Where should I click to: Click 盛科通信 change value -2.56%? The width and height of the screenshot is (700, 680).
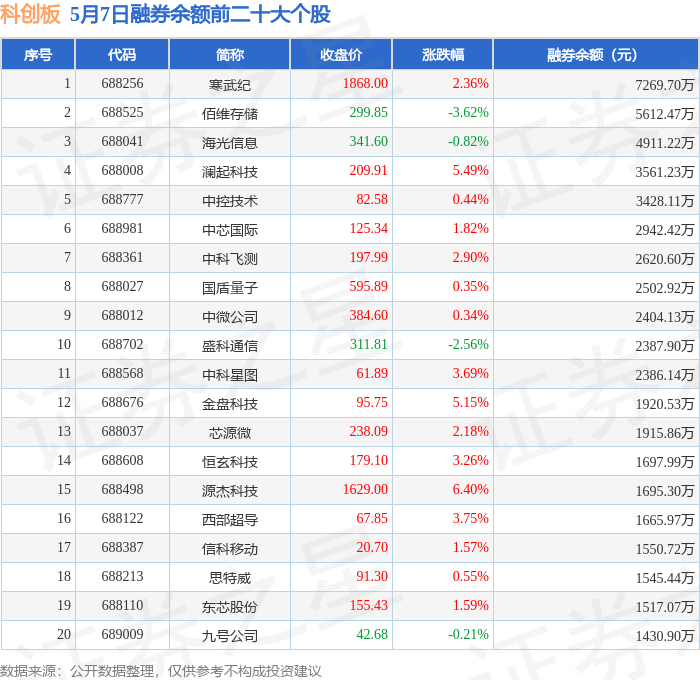(468, 344)
